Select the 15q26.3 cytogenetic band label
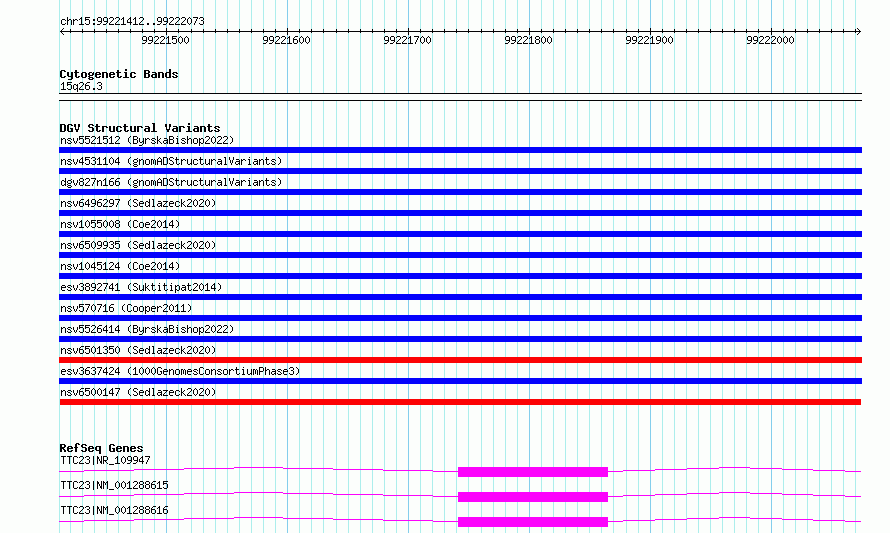The width and height of the screenshot is (890, 533). point(81,86)
